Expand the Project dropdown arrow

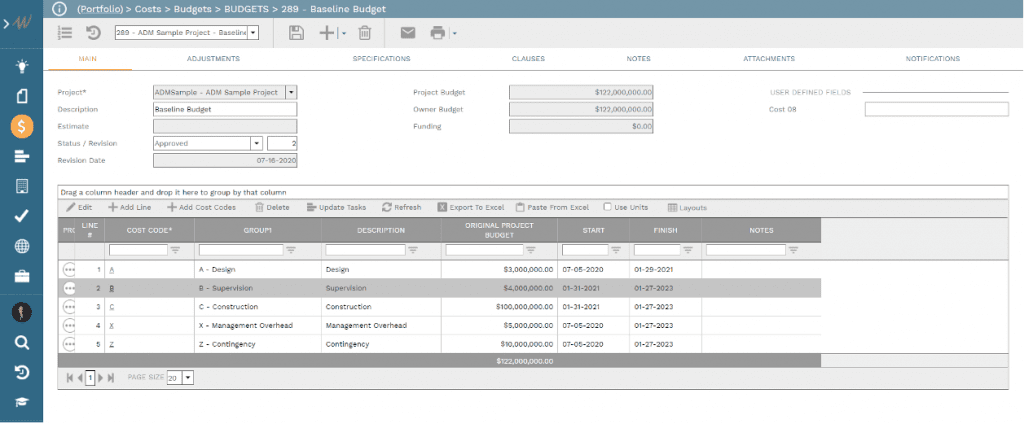coord(291,92)
